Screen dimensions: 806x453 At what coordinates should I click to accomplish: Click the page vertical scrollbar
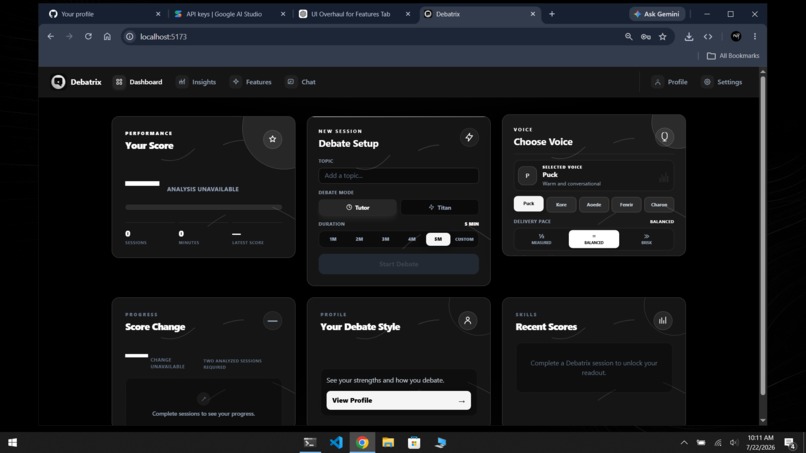[x=763, y=235]
